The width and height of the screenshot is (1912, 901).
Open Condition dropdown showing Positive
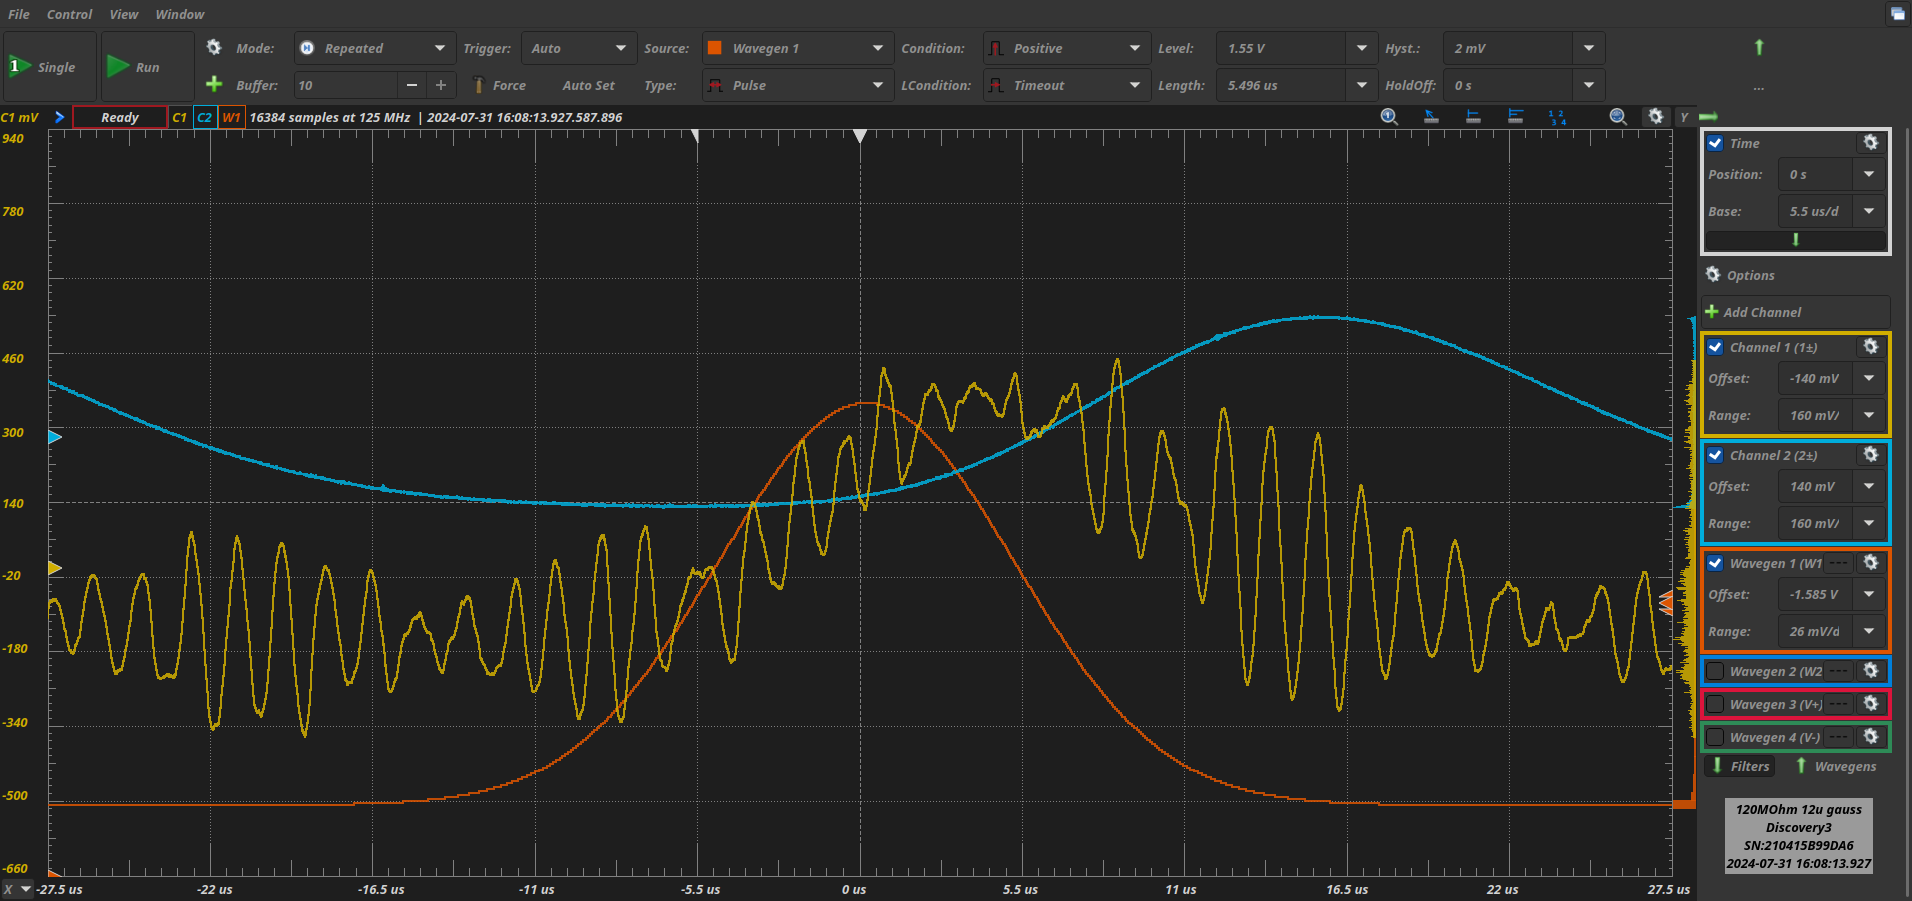tap(1066, 48)
